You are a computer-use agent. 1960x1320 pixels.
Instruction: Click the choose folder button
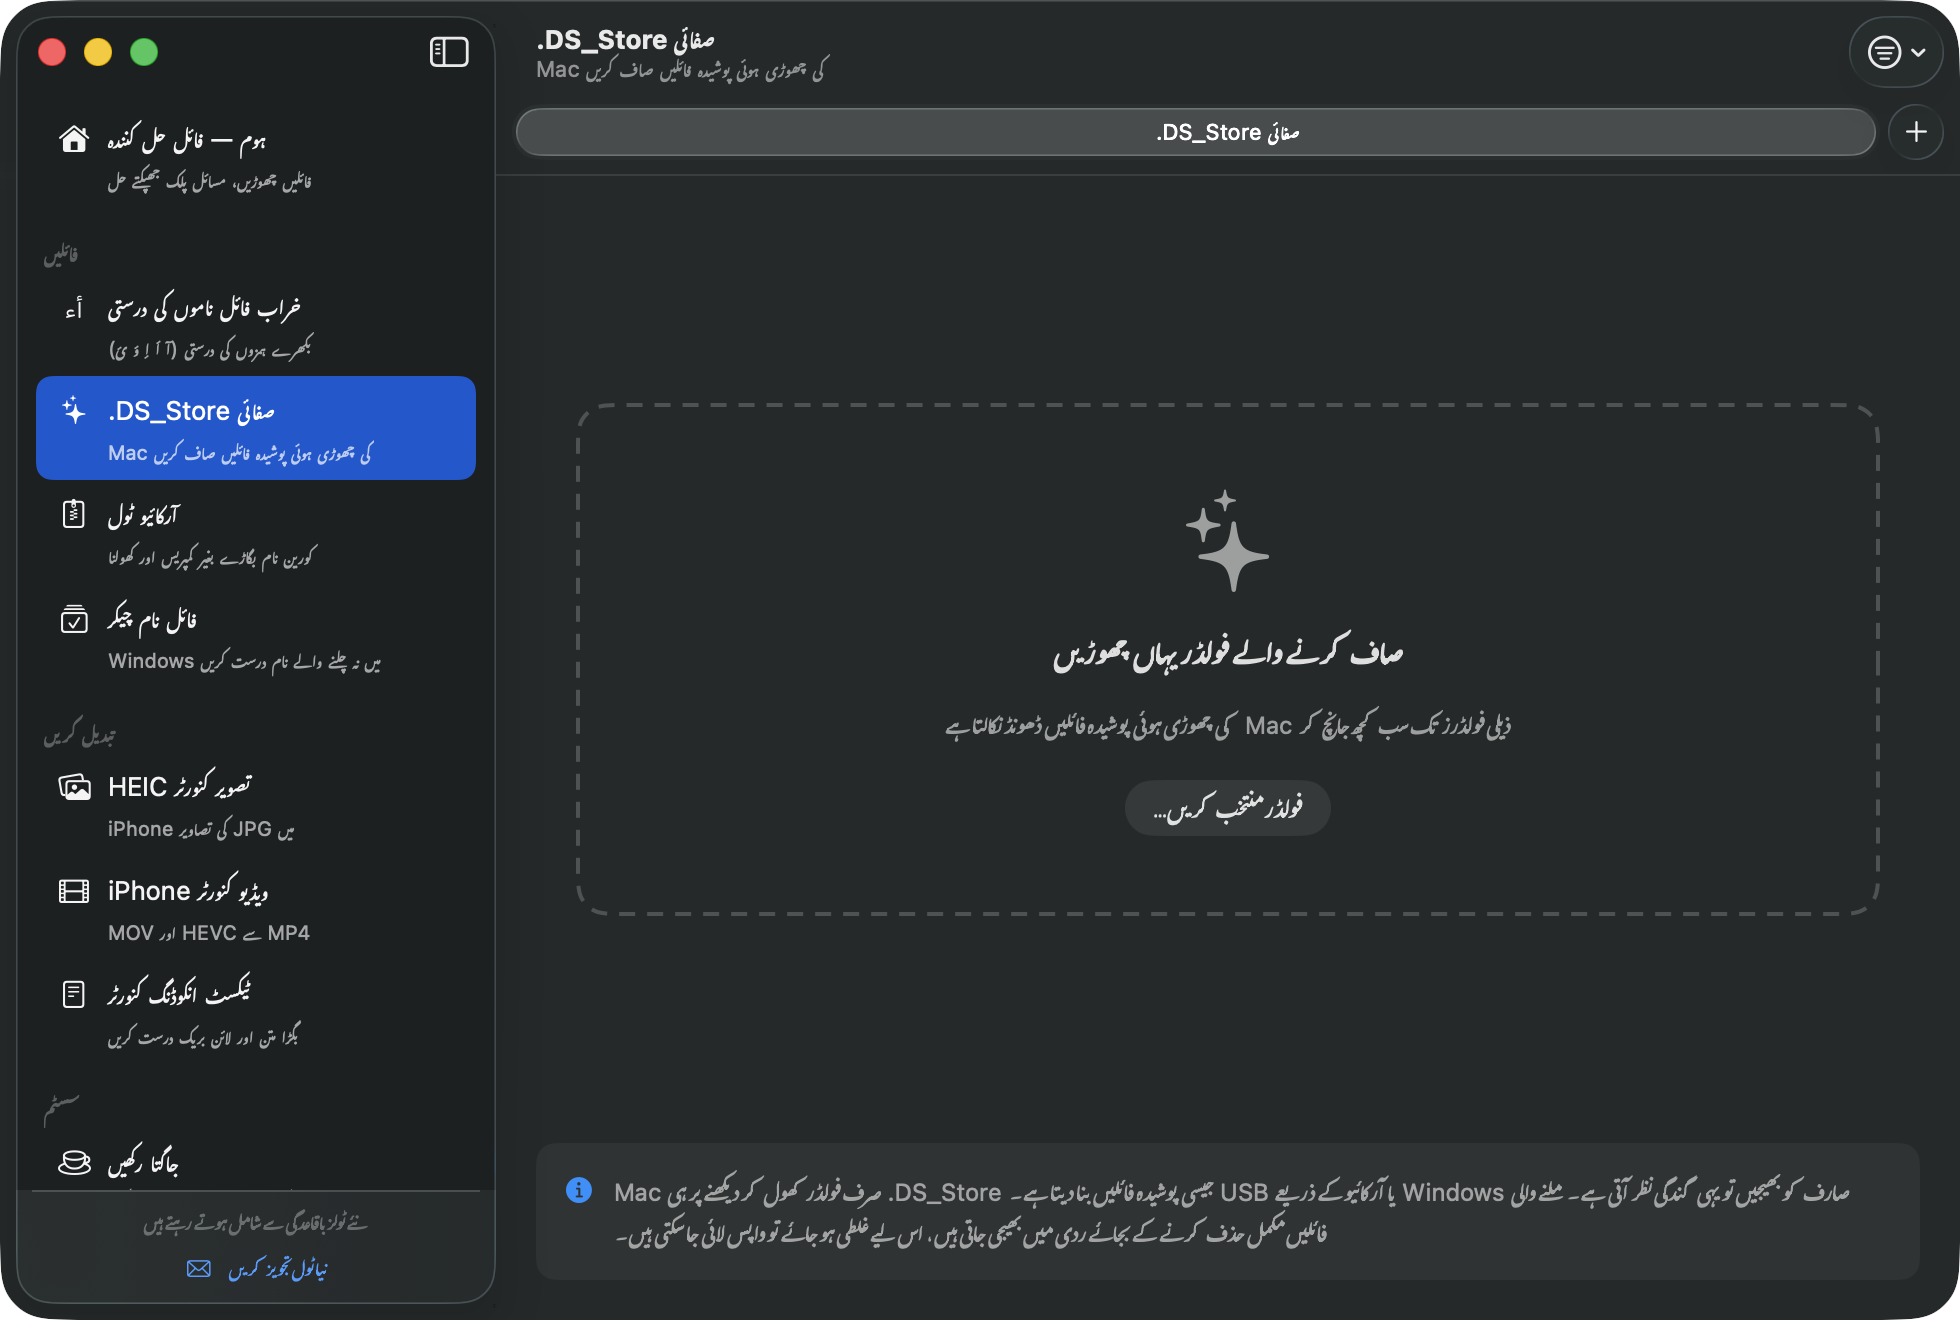[x=1228, y=807]
